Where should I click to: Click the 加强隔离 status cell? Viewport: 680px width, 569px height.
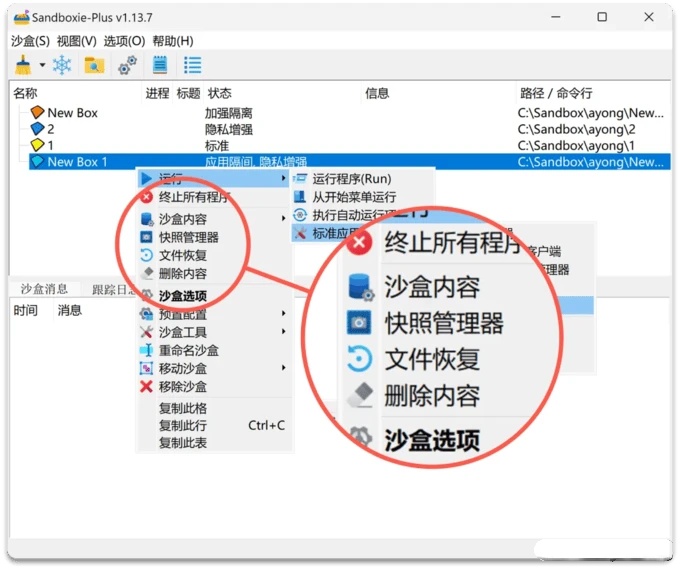229,113
